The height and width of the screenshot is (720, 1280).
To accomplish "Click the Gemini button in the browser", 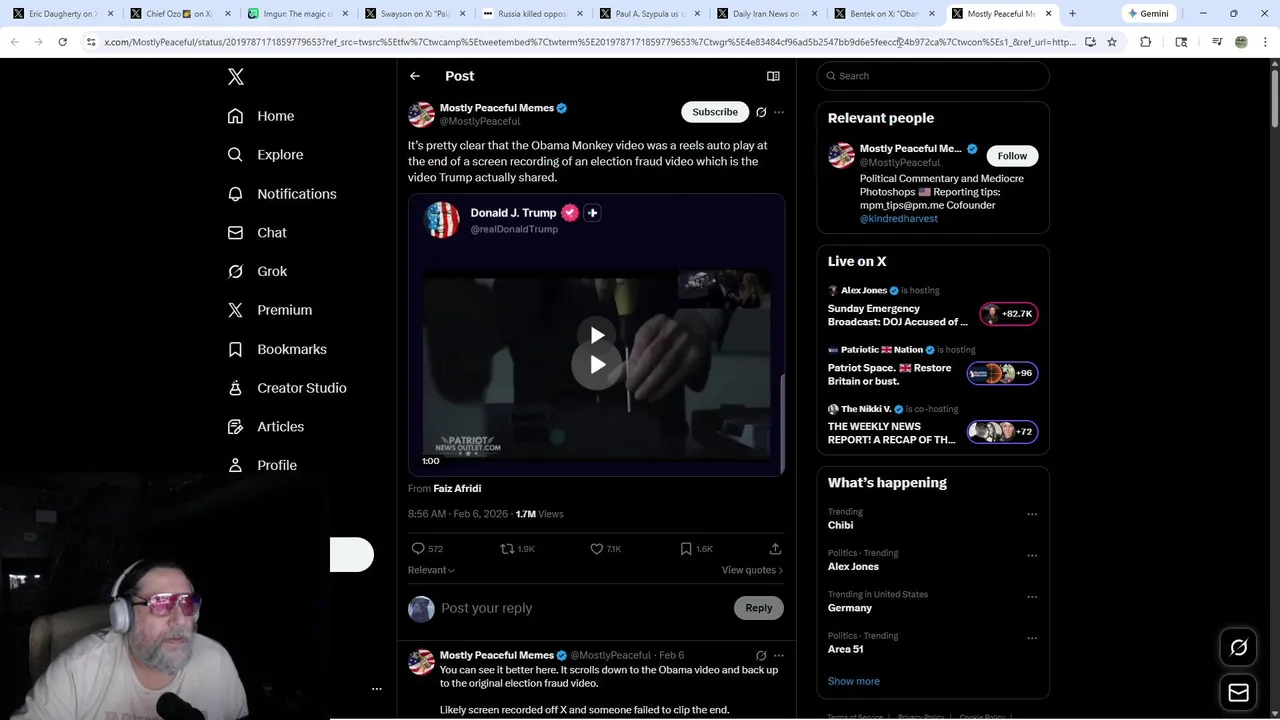I will (1148, 14).
